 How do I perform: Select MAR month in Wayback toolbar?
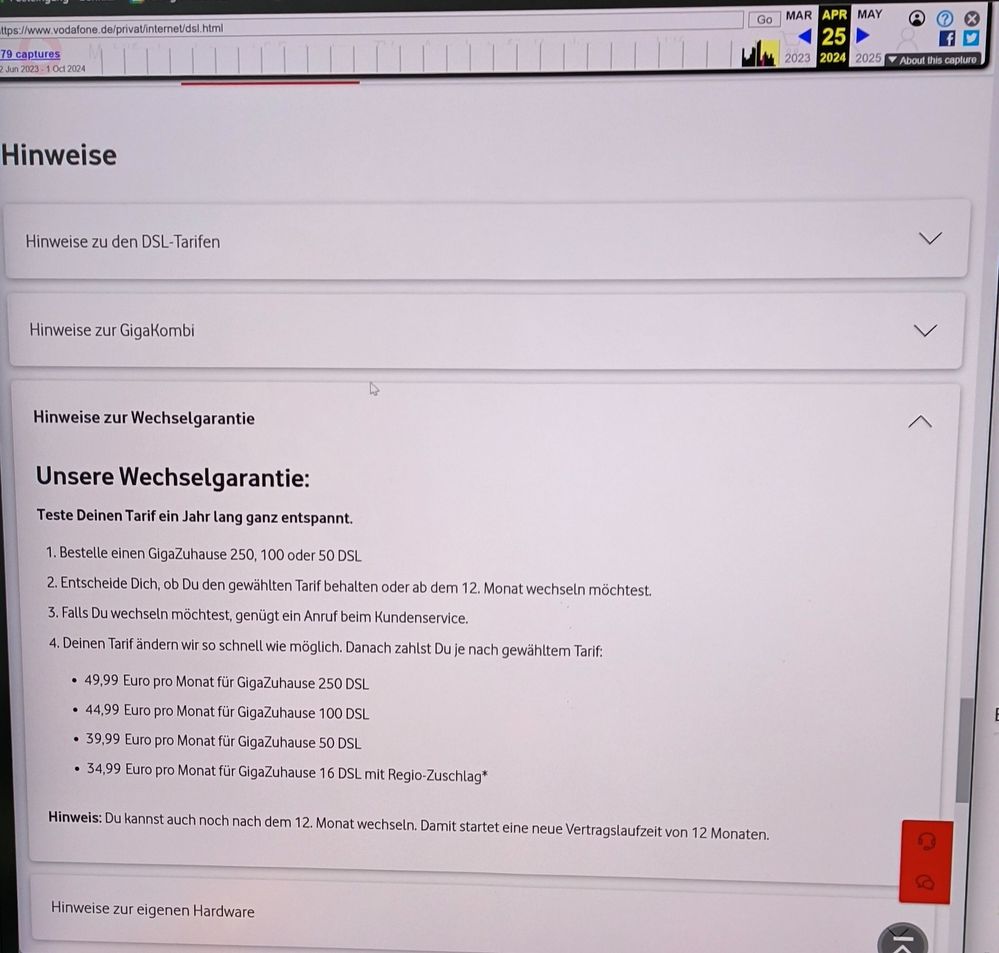pyautogui.click(x=799, y=15)
